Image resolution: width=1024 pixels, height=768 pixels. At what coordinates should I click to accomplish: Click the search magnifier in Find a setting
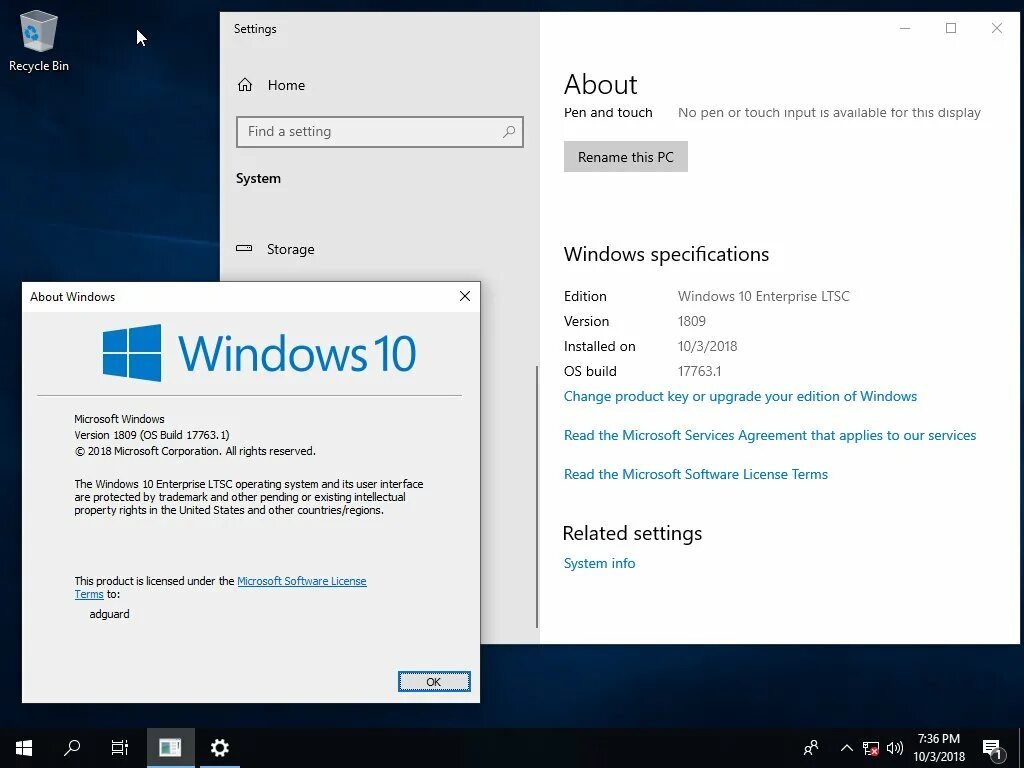509,131
